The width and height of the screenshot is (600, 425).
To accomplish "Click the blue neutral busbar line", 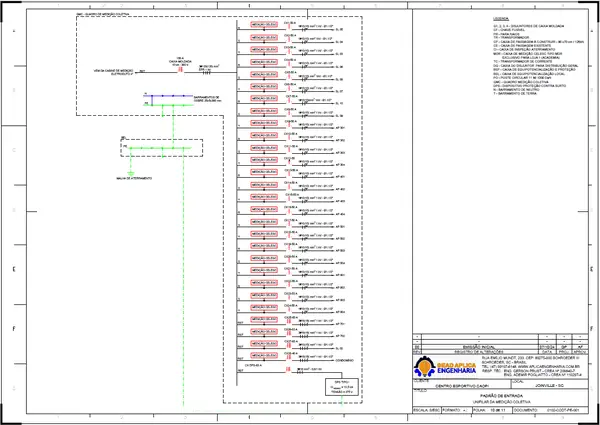I will point(168,96).
